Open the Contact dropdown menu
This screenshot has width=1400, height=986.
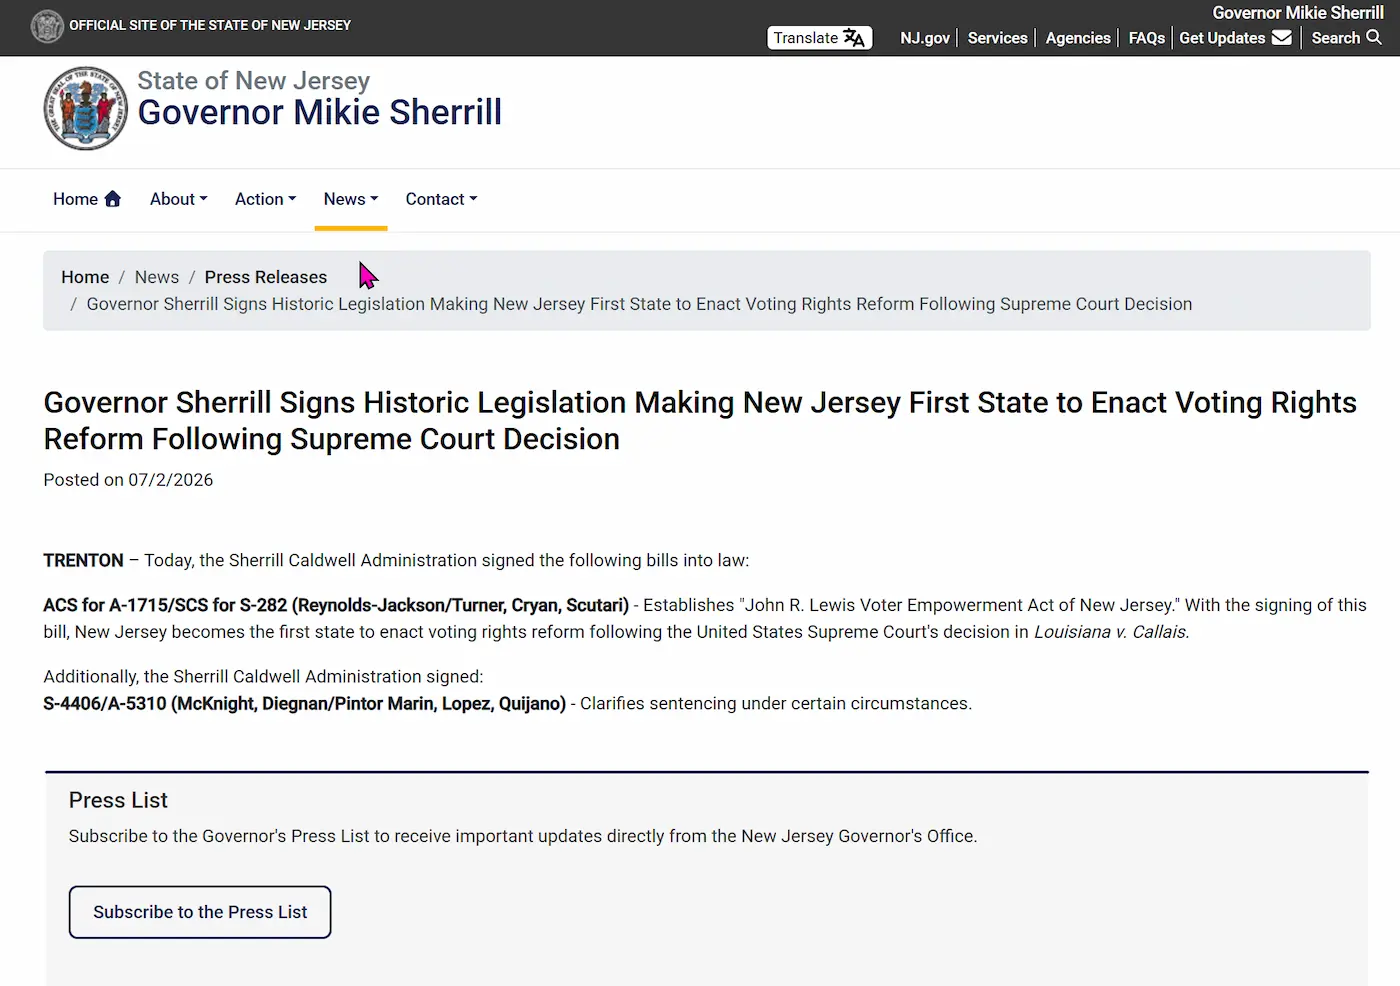pyautogui.click(x=441, y=199)
